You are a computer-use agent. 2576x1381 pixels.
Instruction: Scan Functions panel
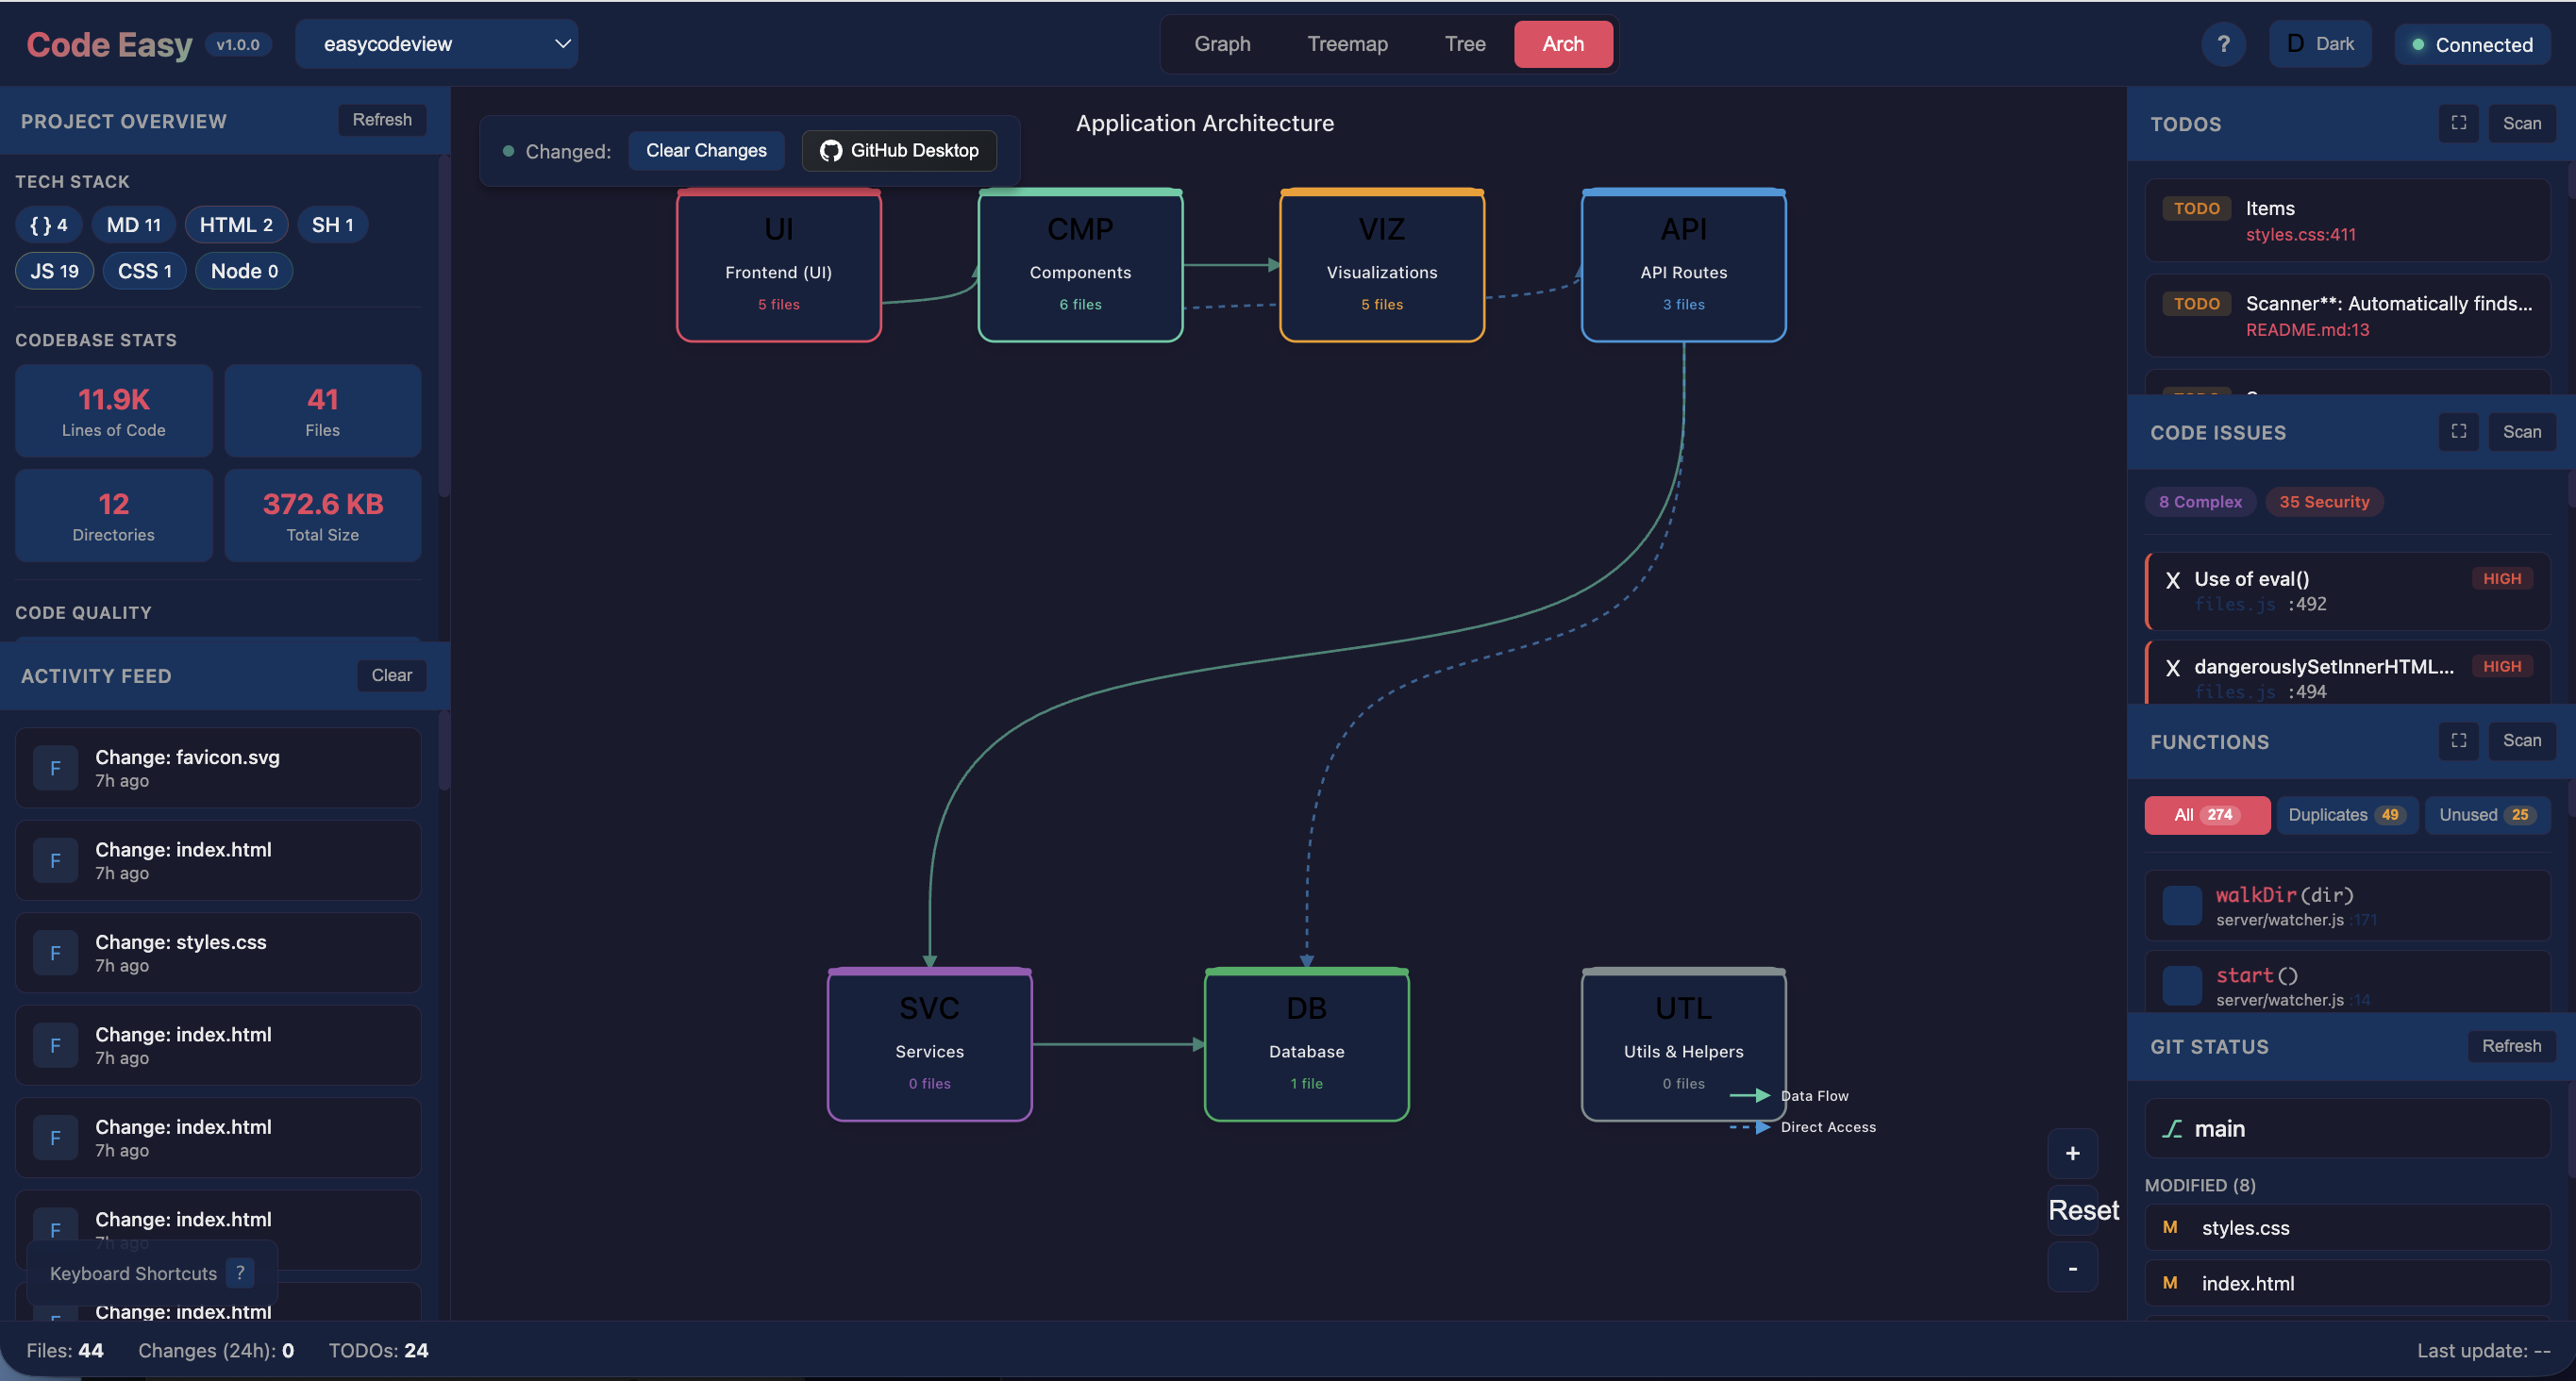coord(2522,741)
